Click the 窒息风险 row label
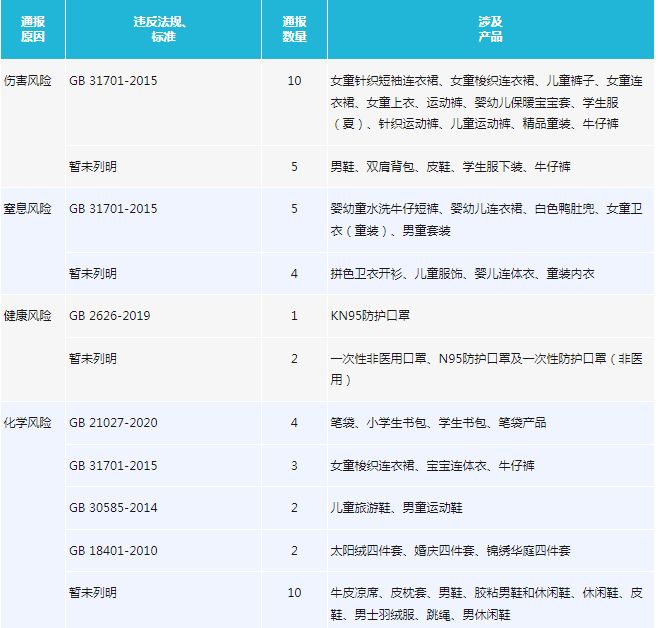Screen dimensions: 658x628 (28, 209)
